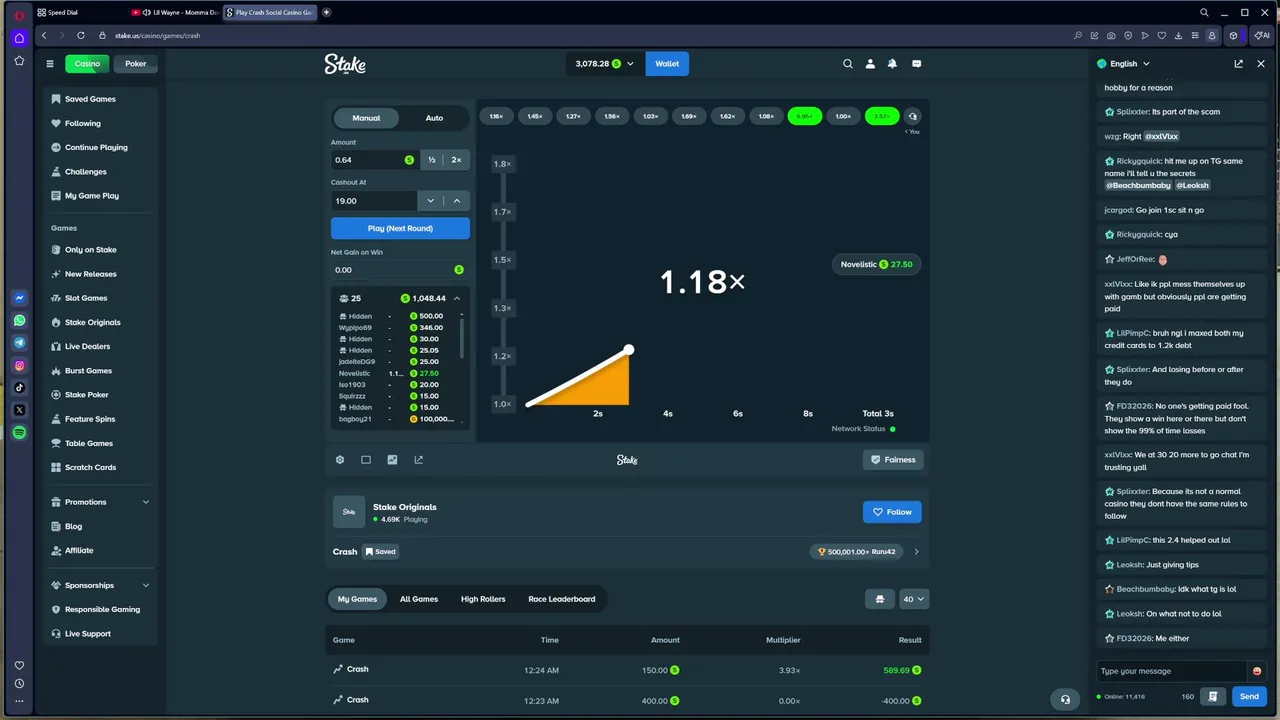Open TikTok in Opera sidebar

[x=19, y=388]
